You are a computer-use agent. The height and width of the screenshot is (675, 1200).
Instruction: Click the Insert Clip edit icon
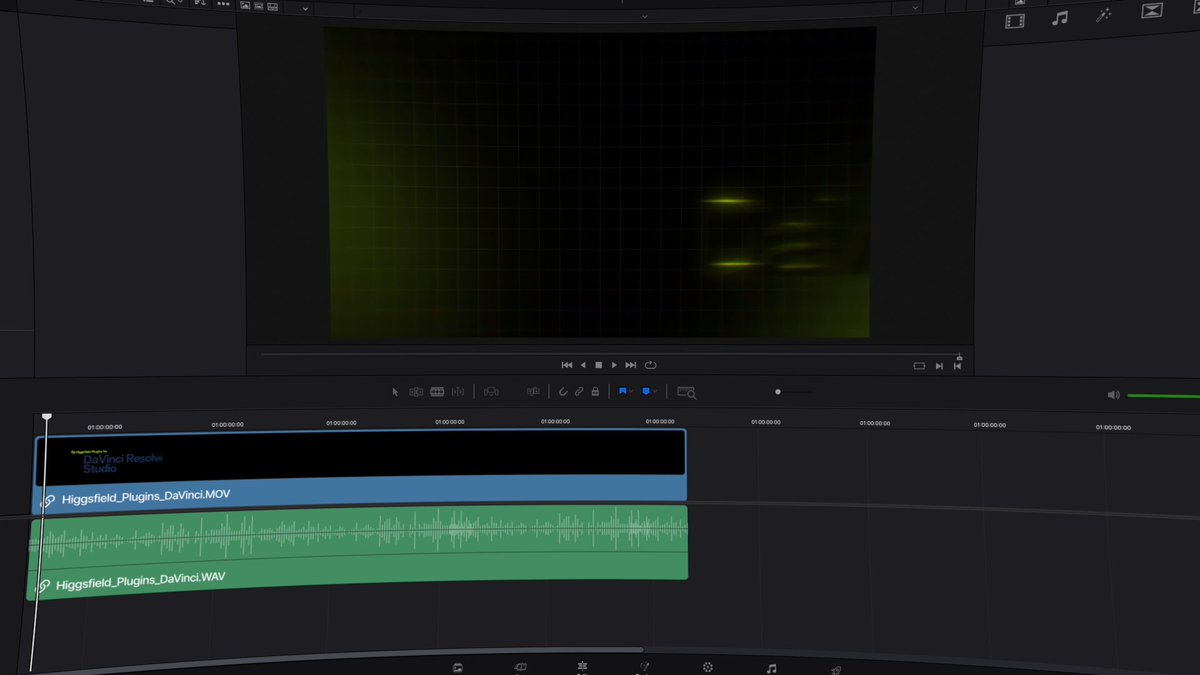(x=491, y=392)
